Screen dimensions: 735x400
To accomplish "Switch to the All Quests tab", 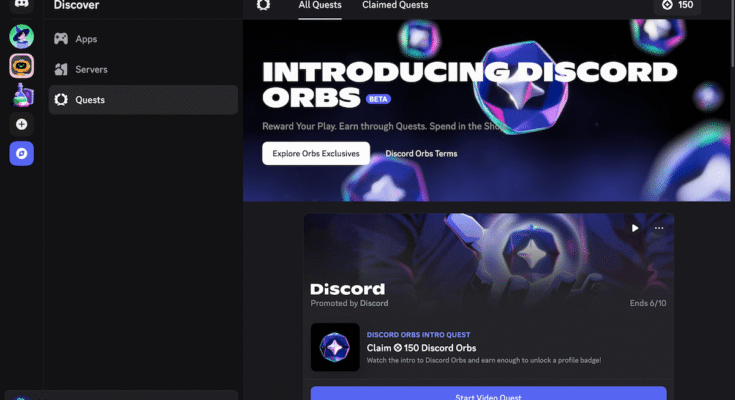I will click(x=320, y=5).
